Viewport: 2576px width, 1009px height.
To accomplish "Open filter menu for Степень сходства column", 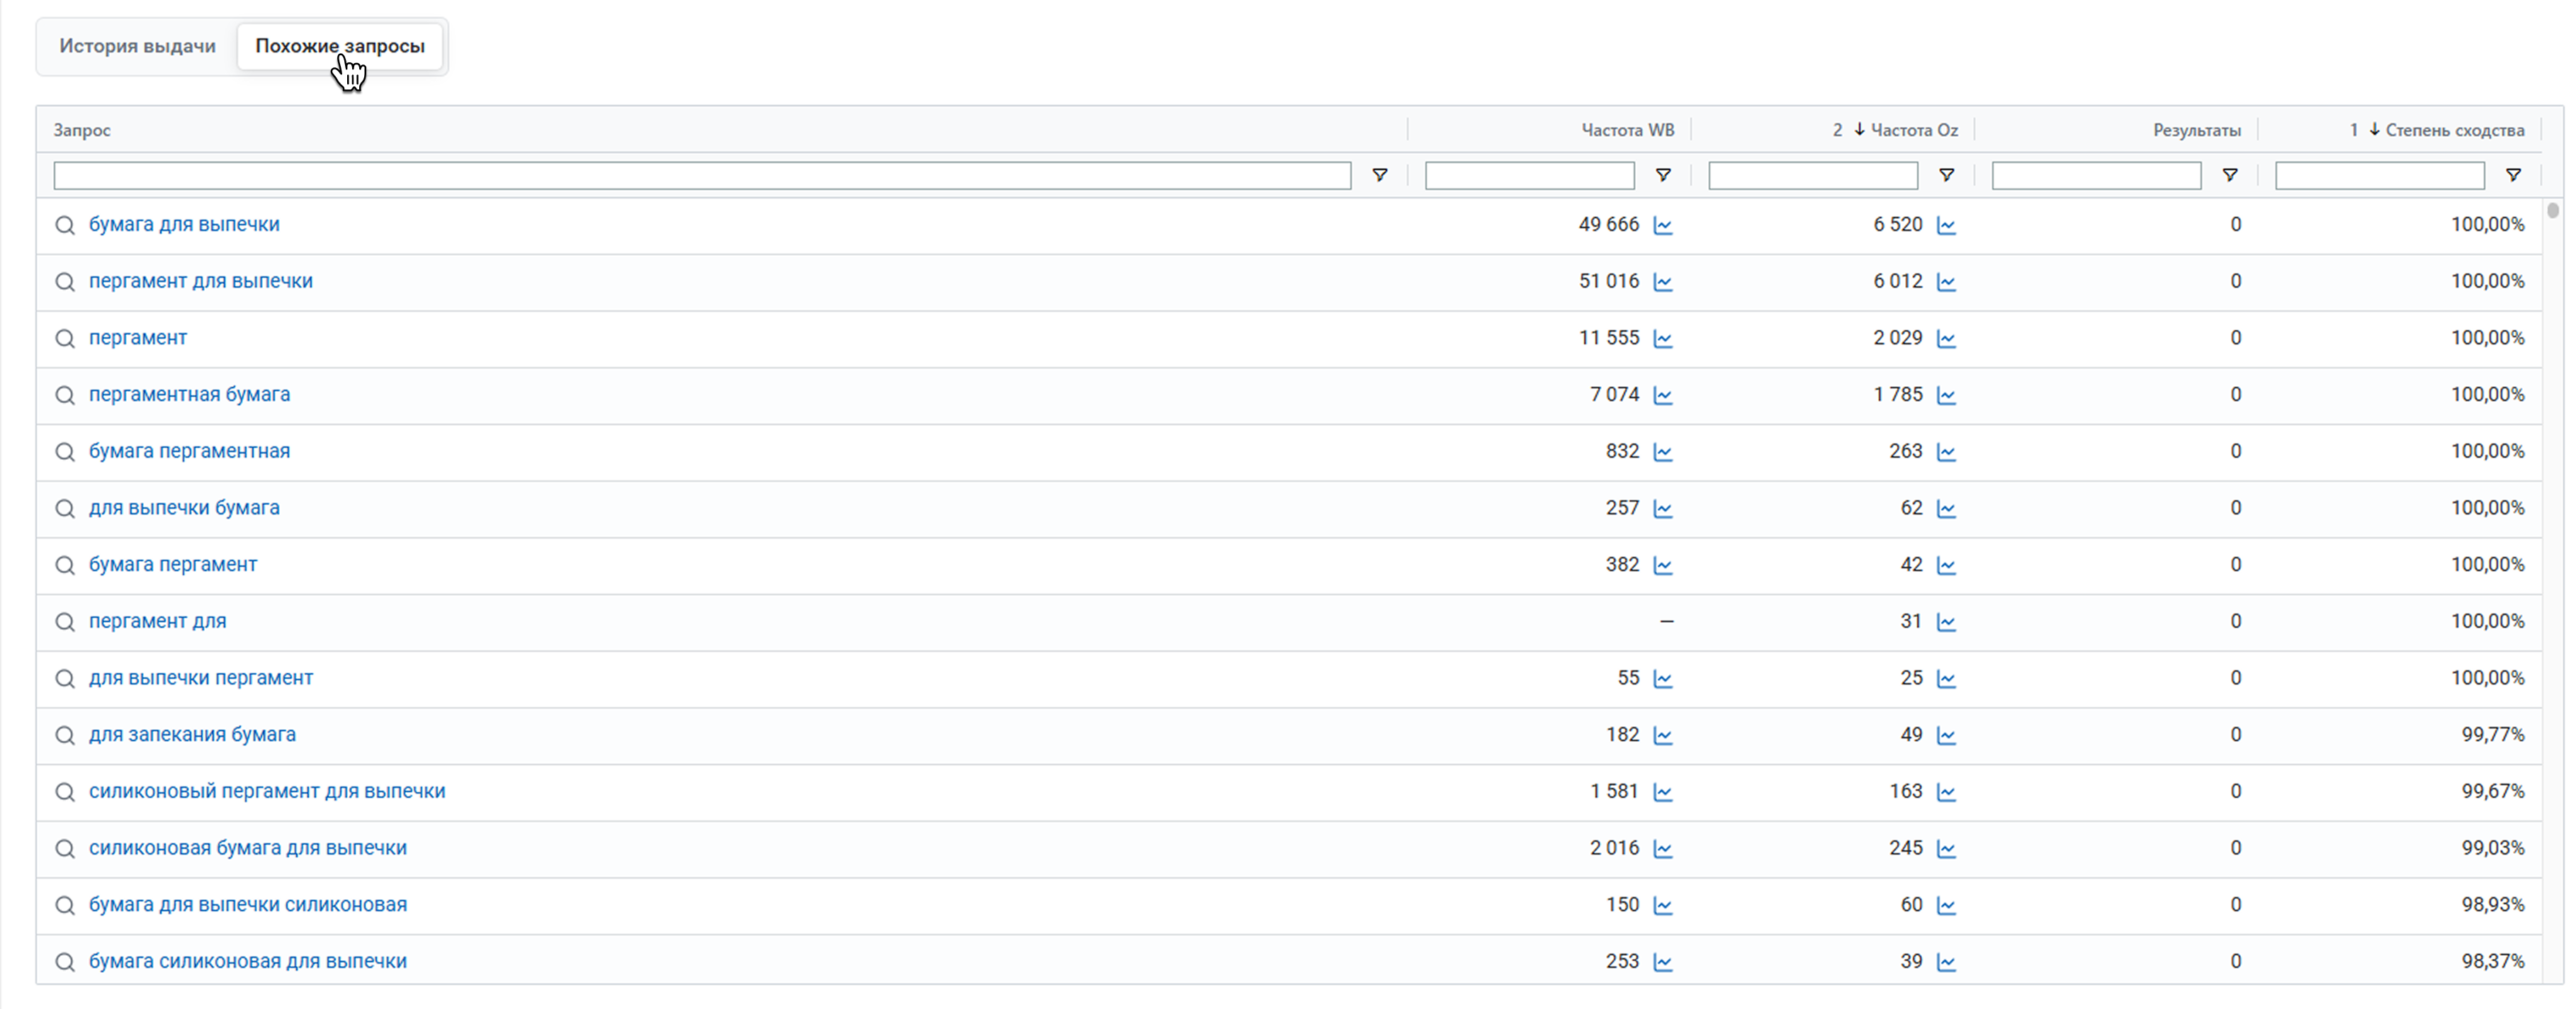I will [2512, 175].
